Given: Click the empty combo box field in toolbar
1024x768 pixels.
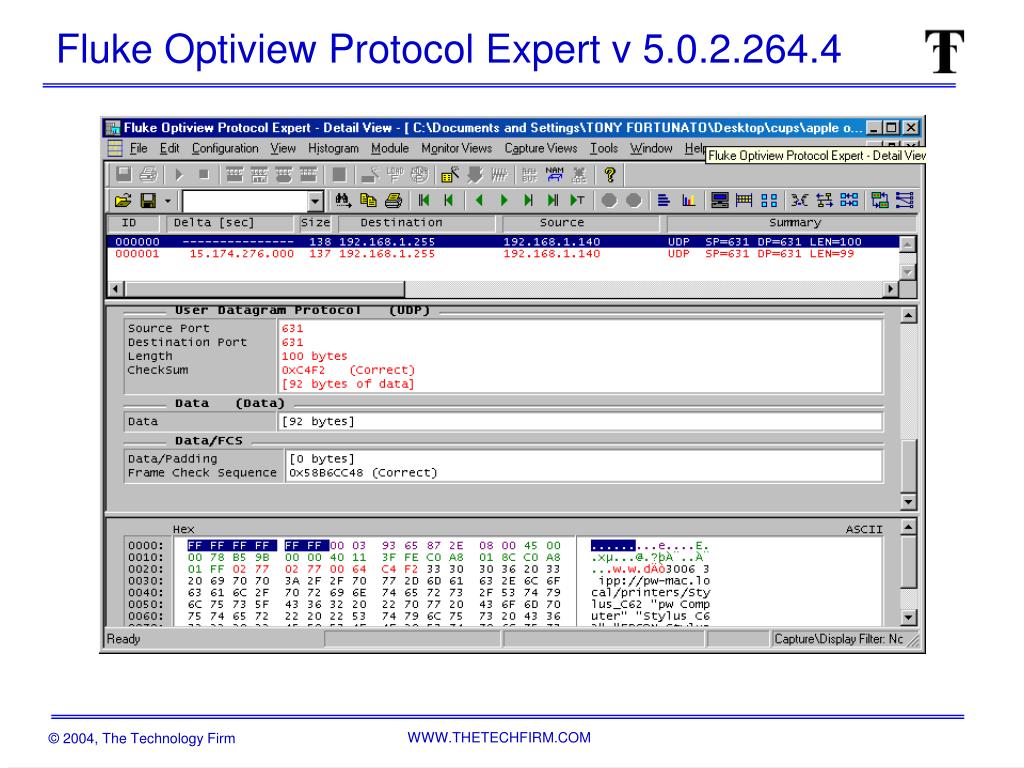Looking at the screenshot, I should [x=245, y=200].
